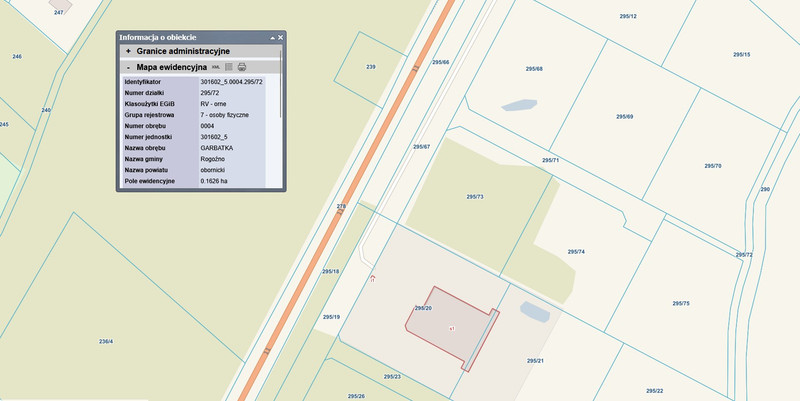Select parcel 295/69 on the map
Image resolution: width=800 pixels, height=401 pixels.
(x=625, y=117)
